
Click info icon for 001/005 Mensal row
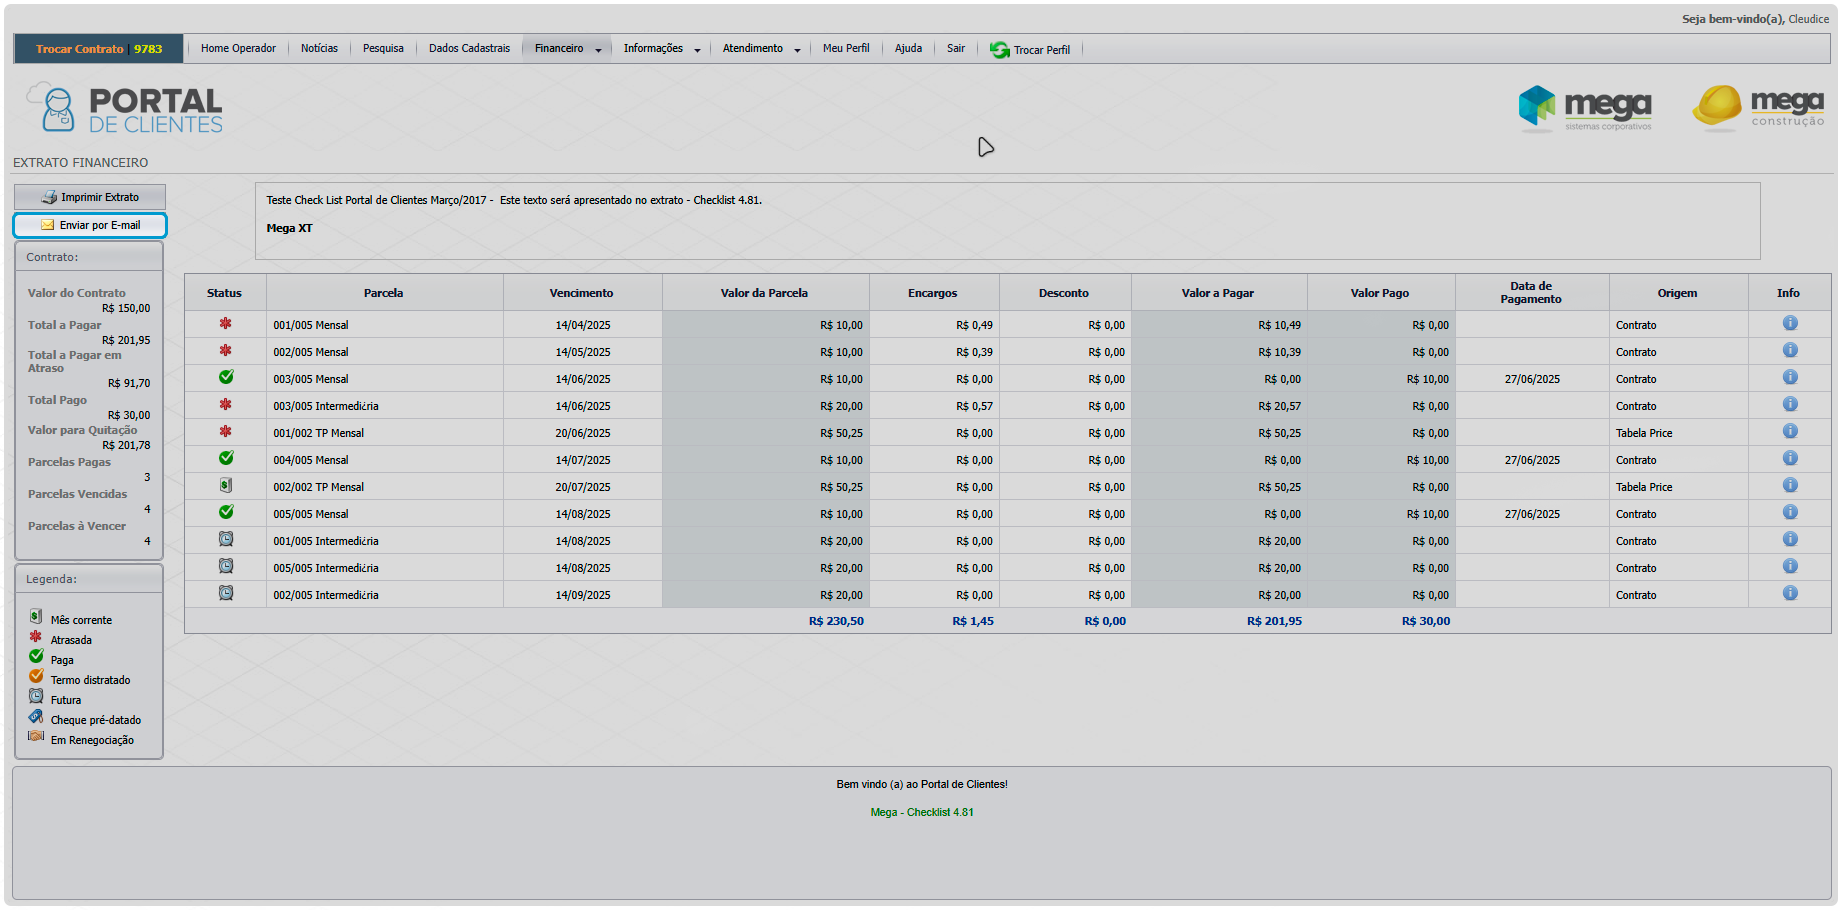click(x=1789, y=324)
